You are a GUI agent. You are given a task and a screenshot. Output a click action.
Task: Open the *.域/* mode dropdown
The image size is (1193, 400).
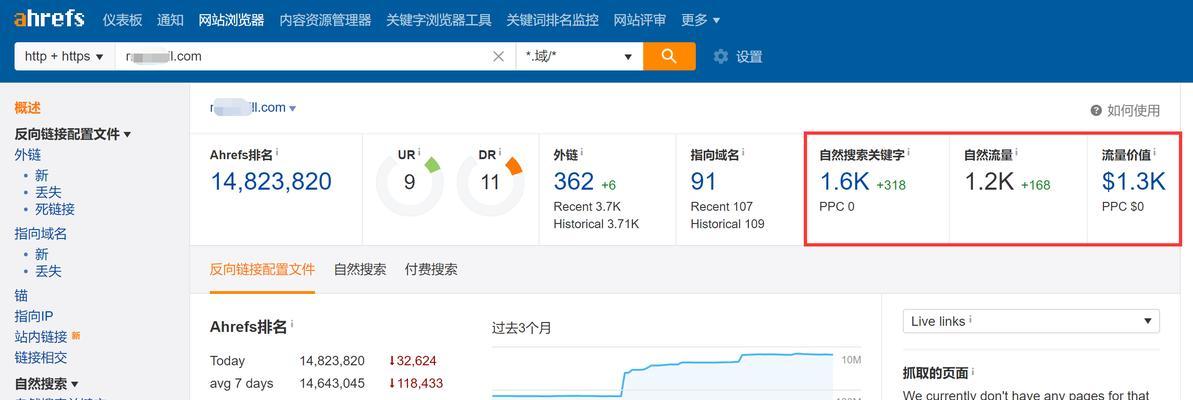(579, 56)
